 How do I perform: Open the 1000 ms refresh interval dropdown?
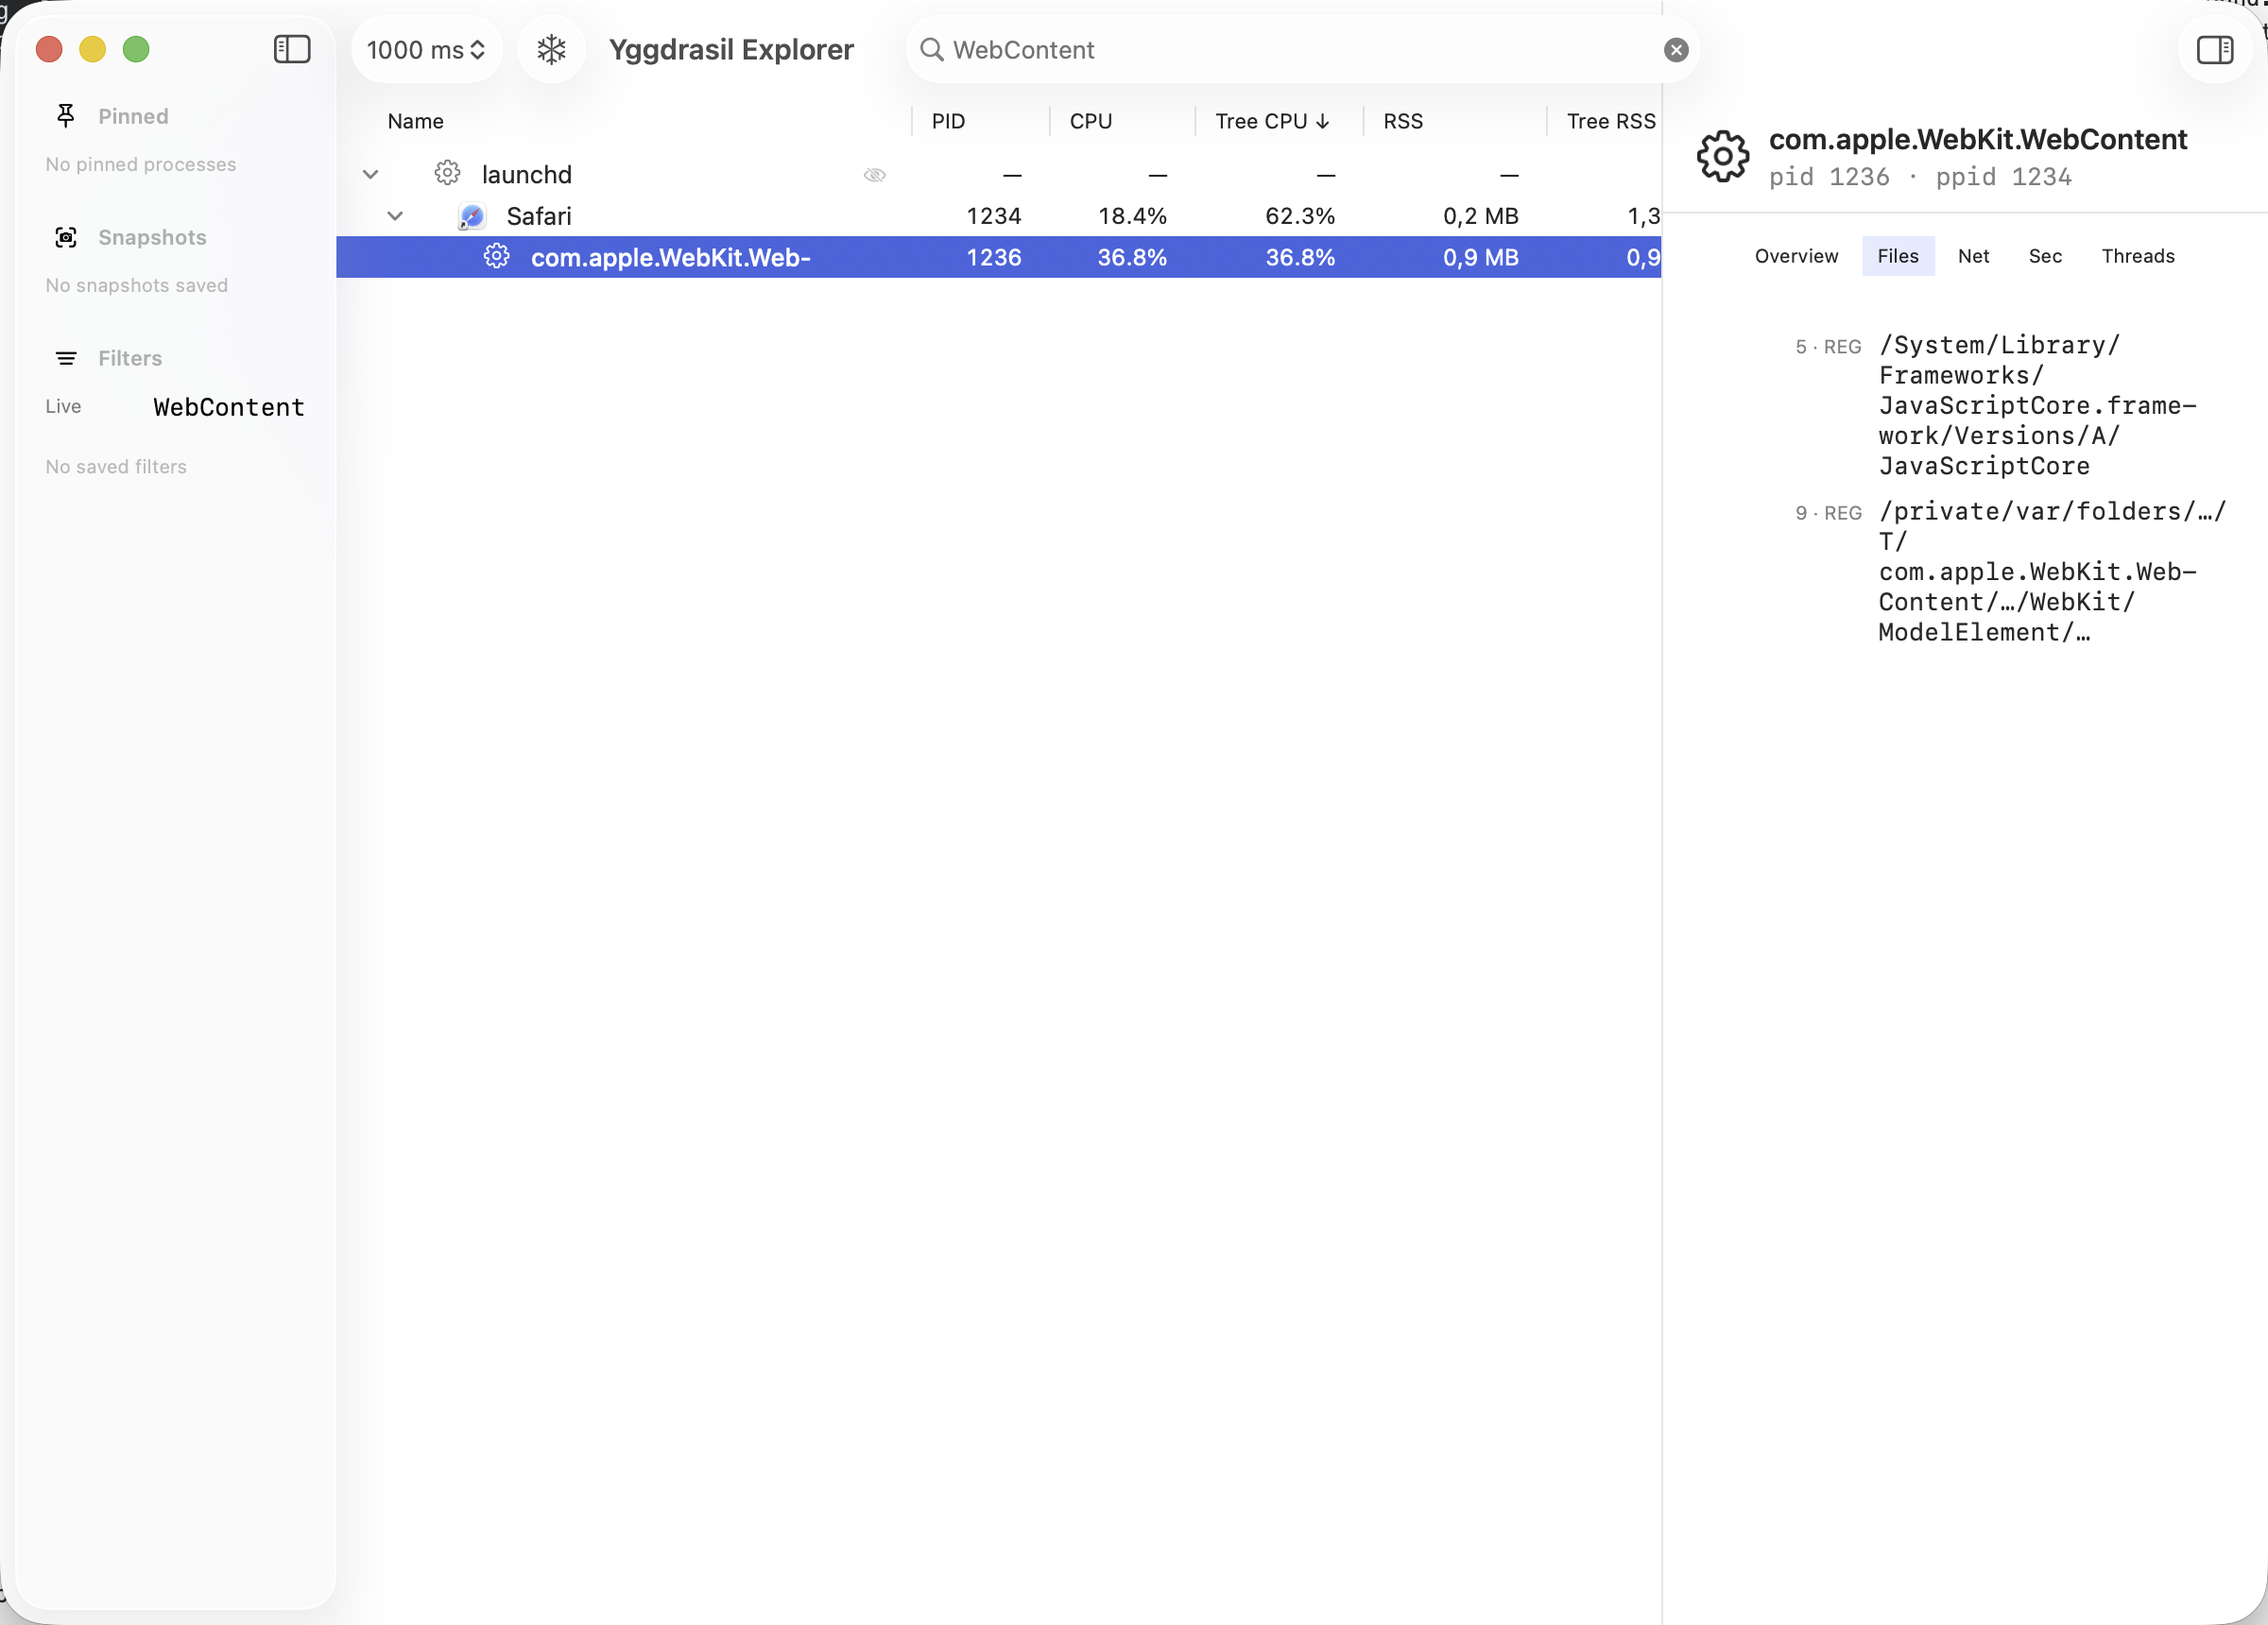point(426,49)
